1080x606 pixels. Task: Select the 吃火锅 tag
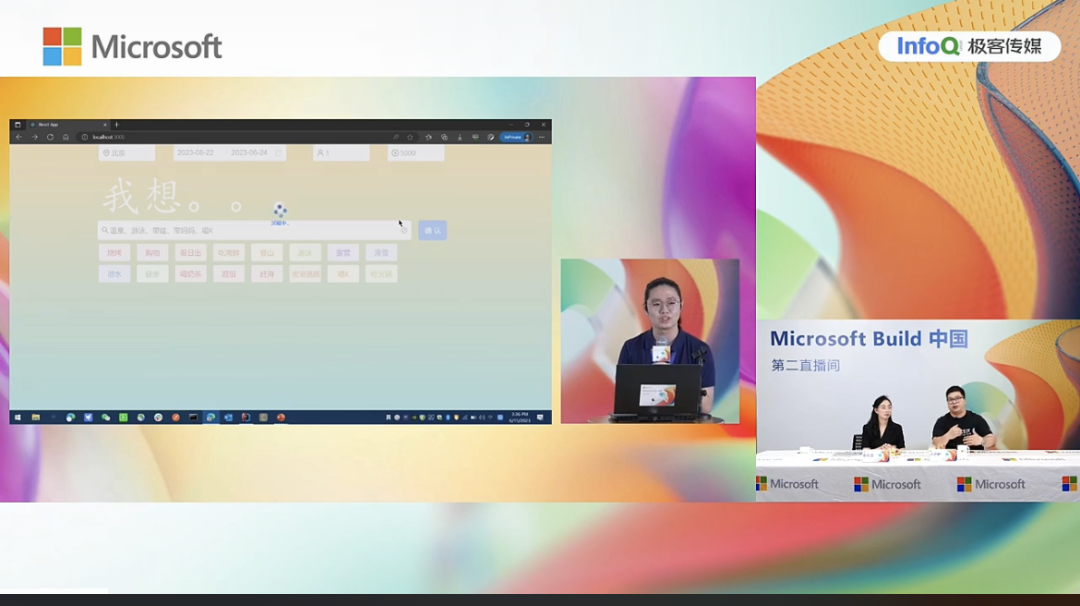point(381,274)
